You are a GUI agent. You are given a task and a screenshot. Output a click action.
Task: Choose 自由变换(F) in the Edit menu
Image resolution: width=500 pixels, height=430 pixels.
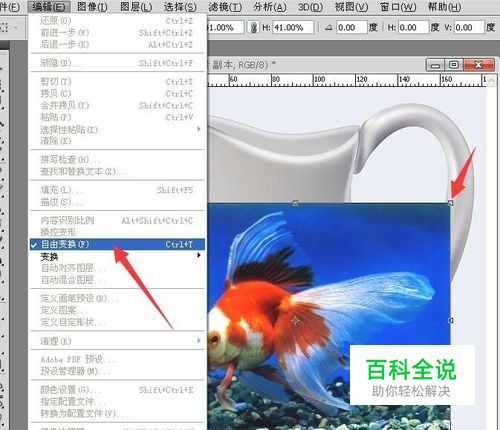pyautogui.click(x=117, y=244)
